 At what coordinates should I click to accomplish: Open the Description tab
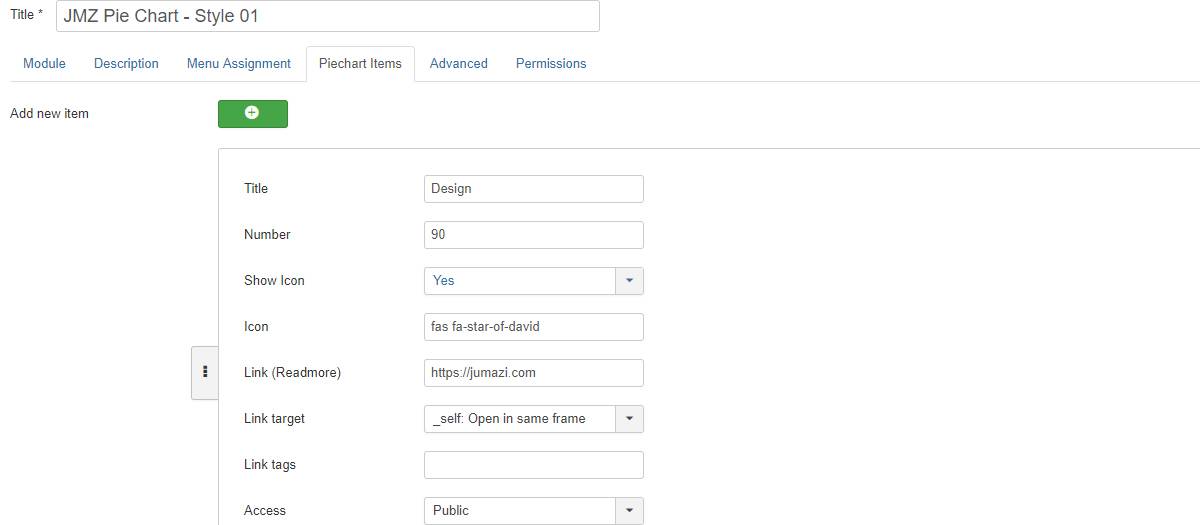[126, 63]
